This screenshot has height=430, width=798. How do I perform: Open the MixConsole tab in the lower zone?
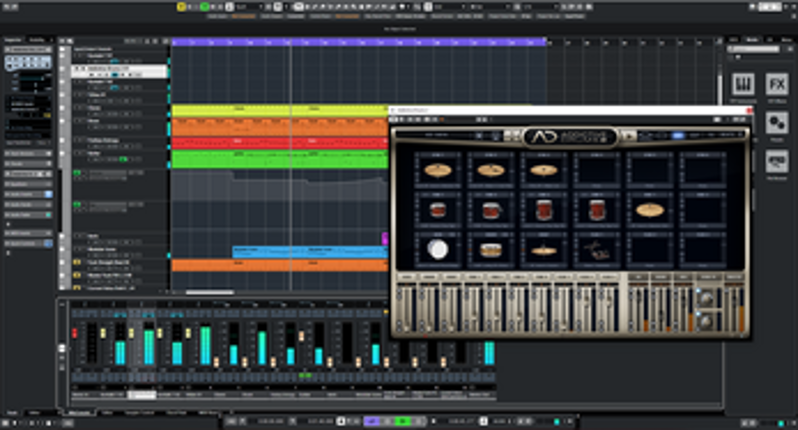point(79,413)
